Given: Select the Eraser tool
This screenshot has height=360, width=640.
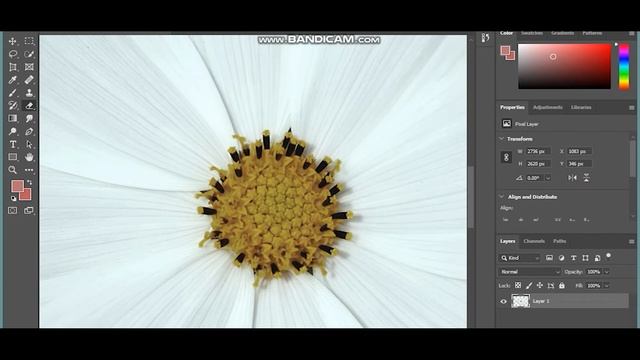Looking at the screenshot, I should pos(29,106).
